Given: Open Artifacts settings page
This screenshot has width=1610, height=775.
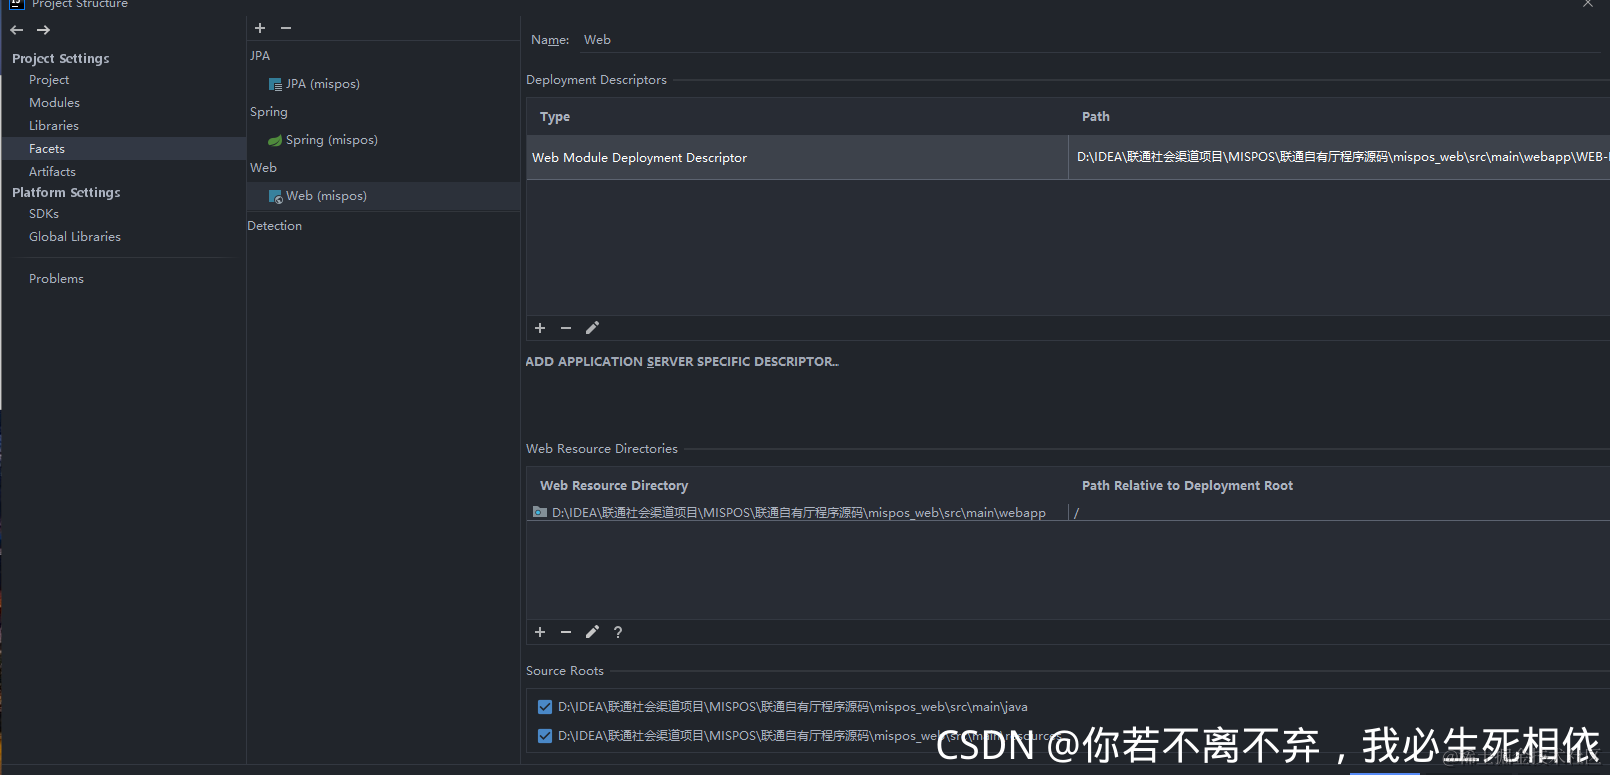Looking at the screenshot, I should click(52, 172).
